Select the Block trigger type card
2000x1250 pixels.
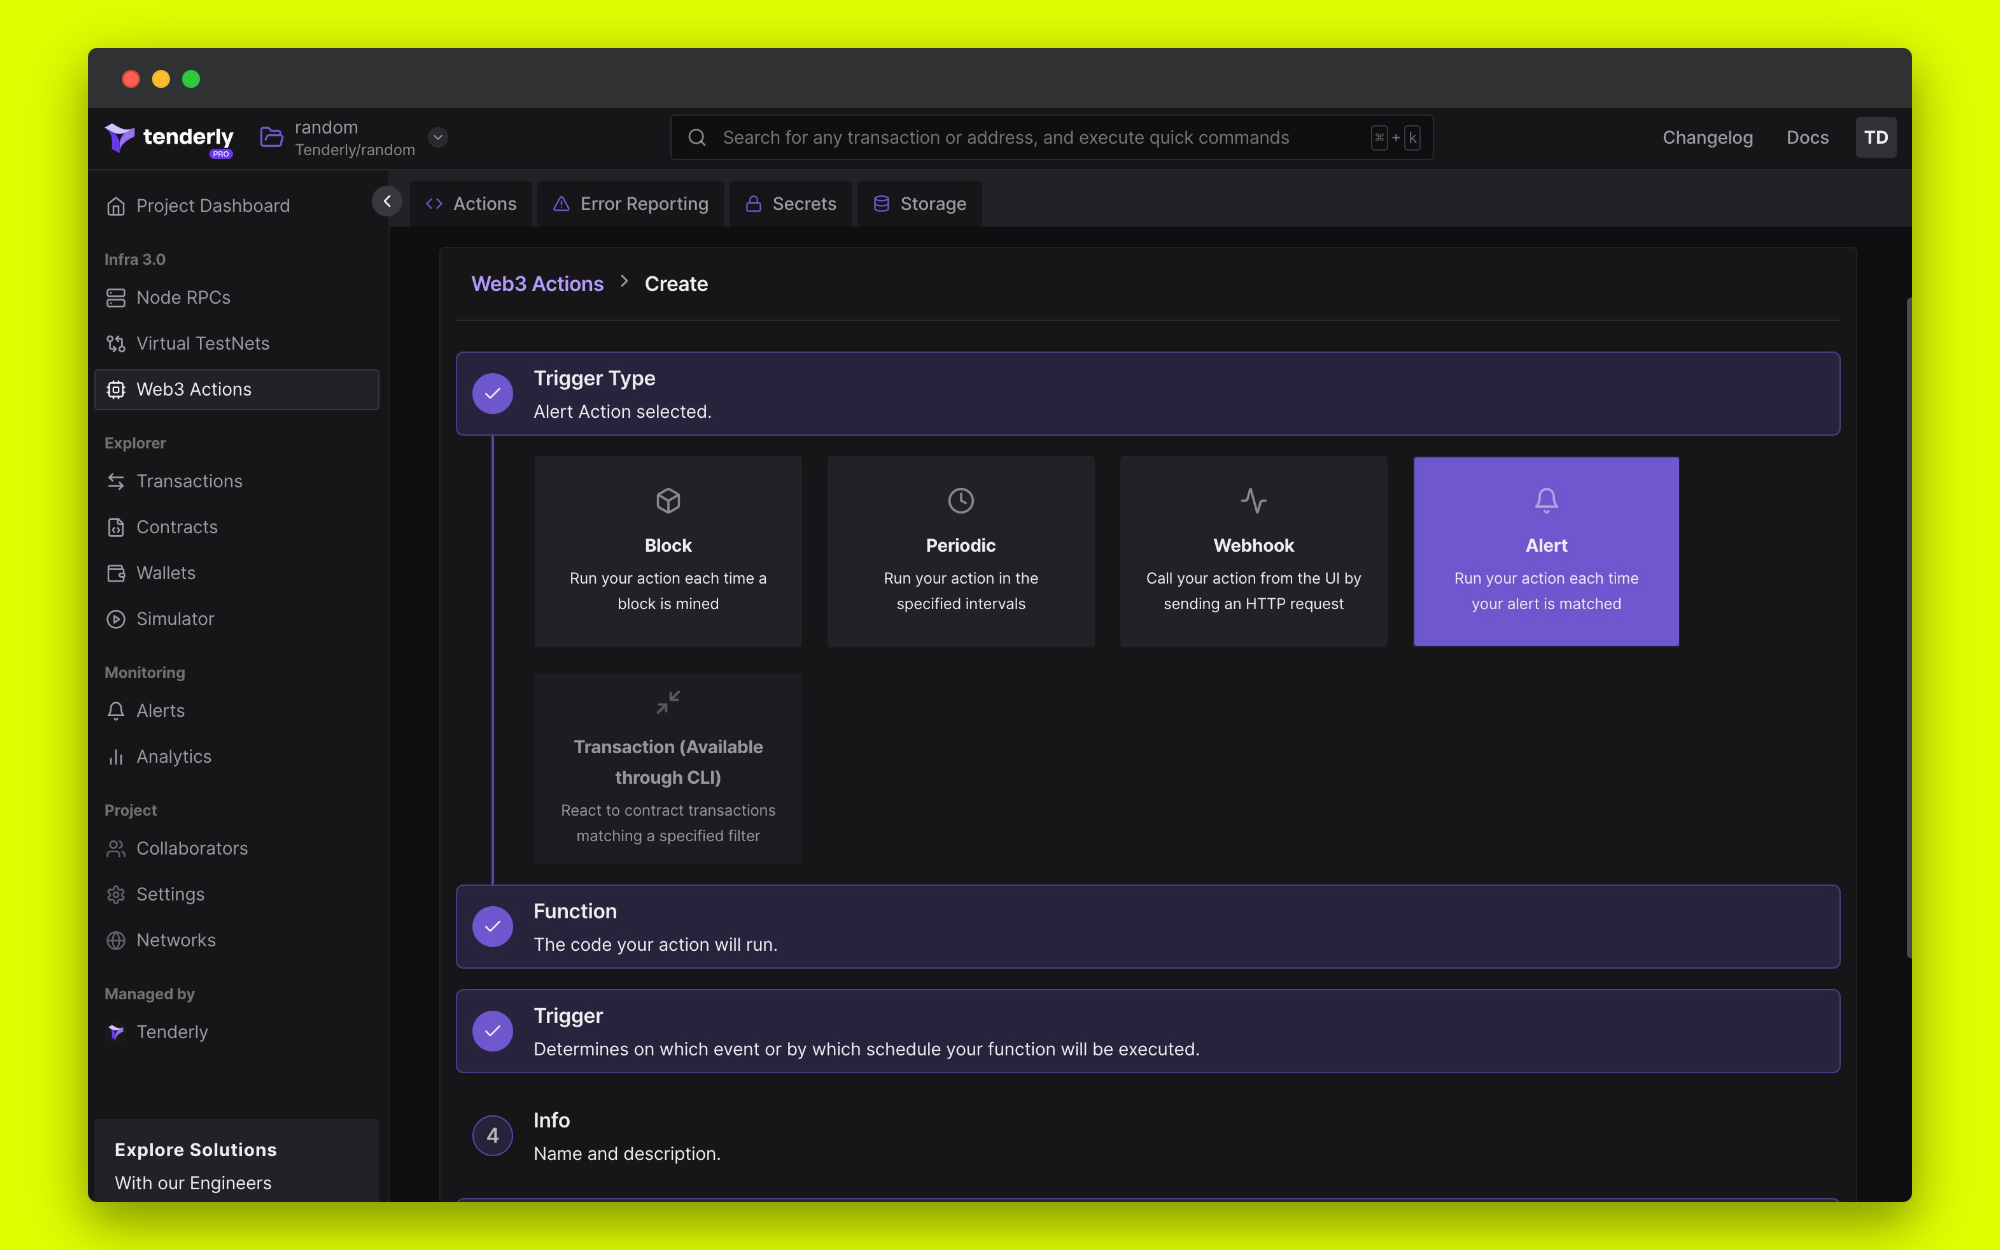coord(668,551)
